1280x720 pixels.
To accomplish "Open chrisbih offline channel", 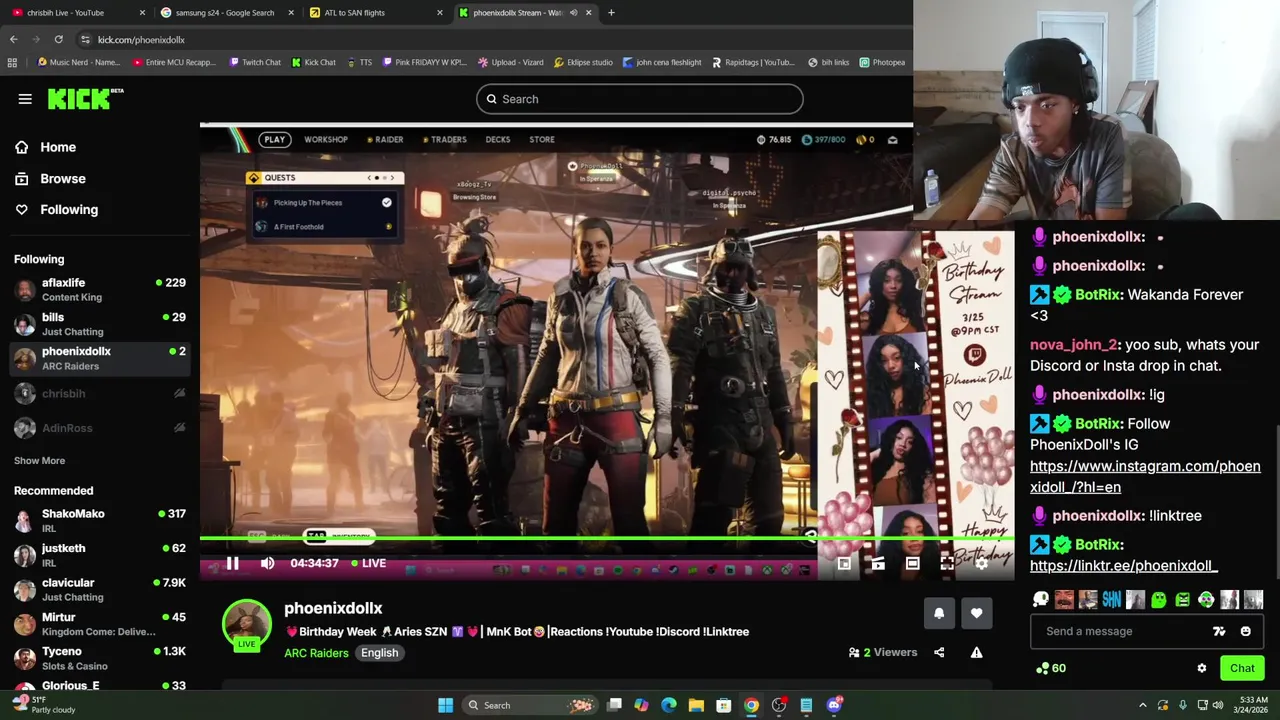I will [100, 394].
